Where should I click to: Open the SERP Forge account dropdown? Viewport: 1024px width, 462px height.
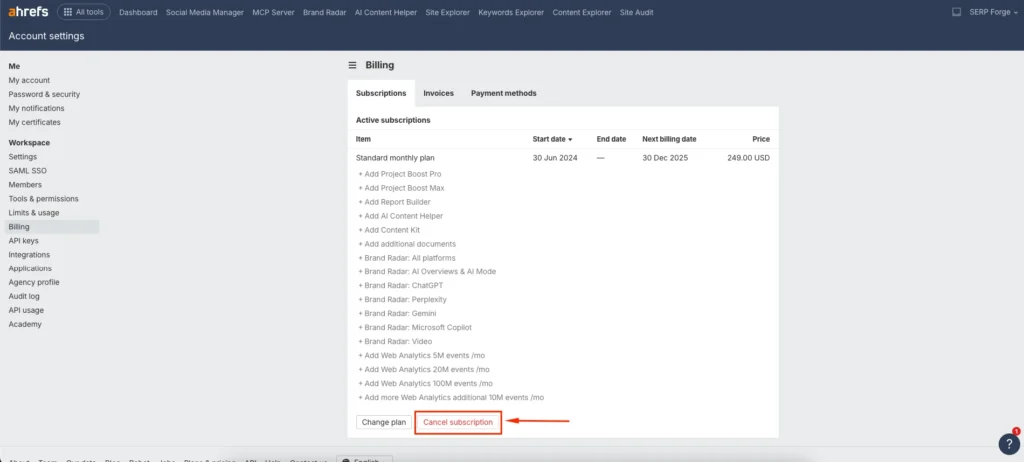coord(993,12)
